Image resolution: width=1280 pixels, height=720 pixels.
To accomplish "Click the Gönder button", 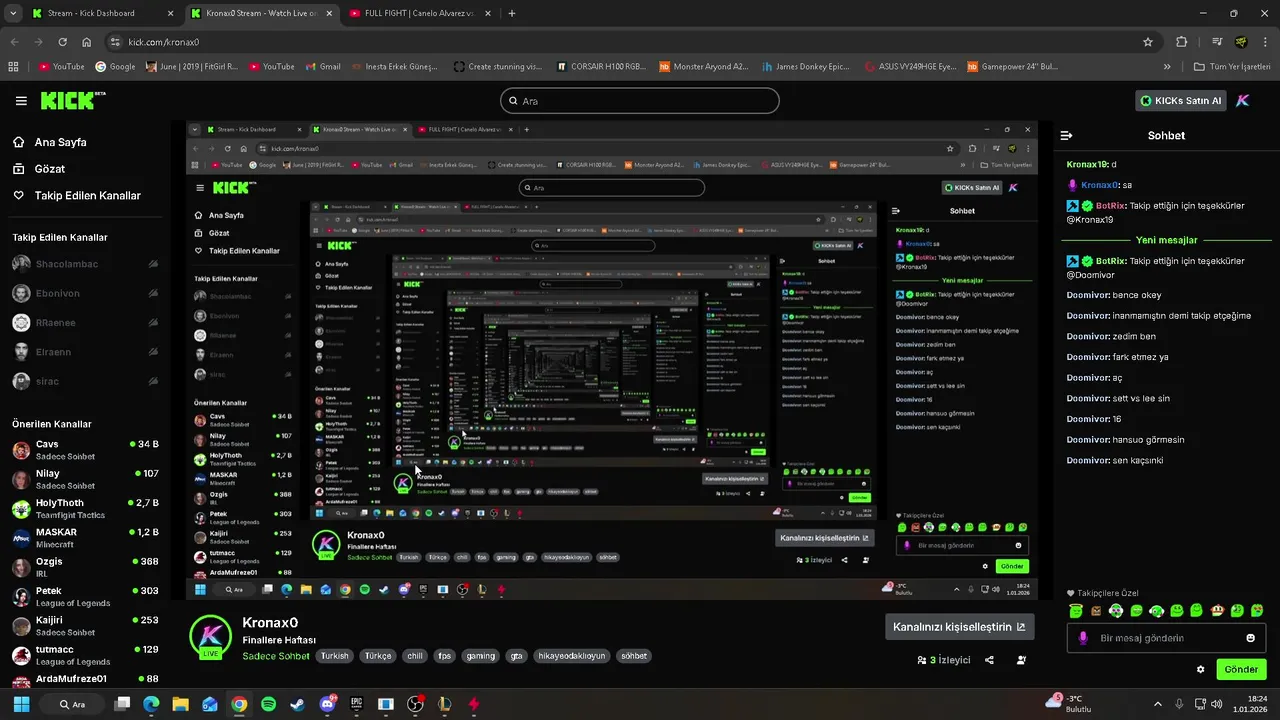I will (1241, 669).
